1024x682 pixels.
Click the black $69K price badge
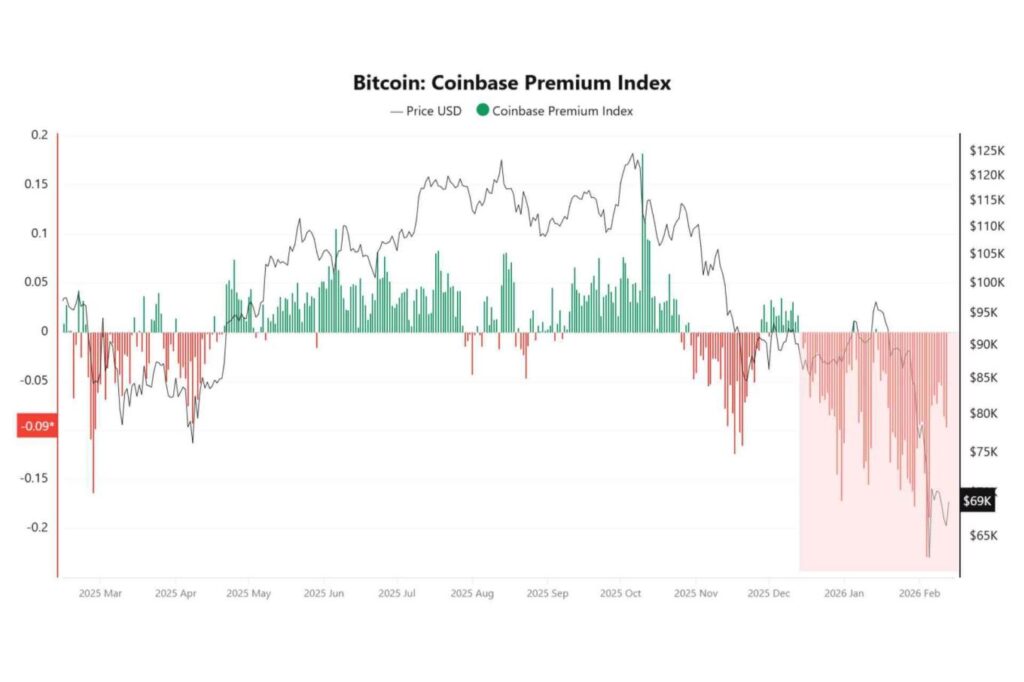[976, 499]
